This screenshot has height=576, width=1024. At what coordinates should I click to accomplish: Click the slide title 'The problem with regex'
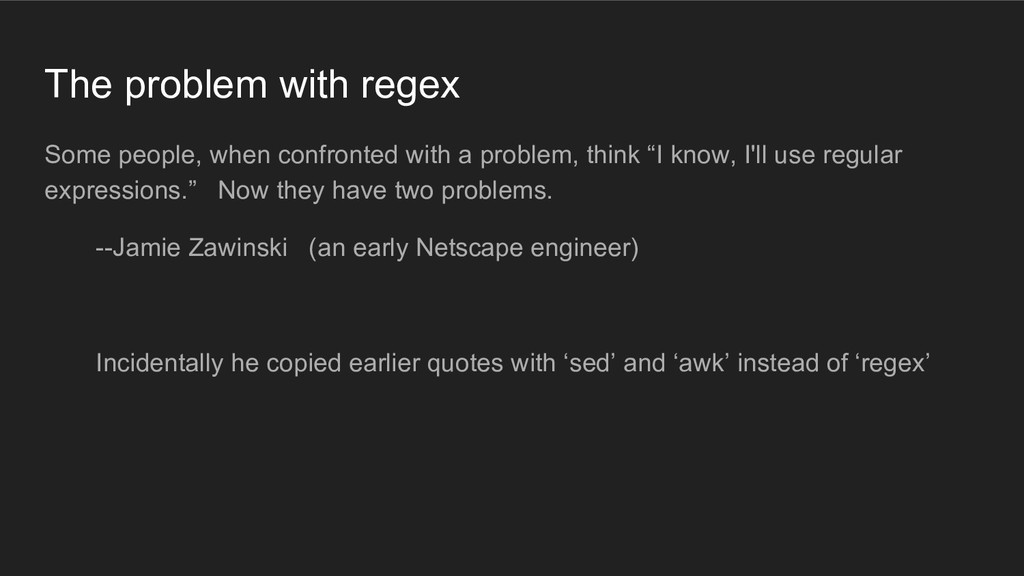point(252,85)
